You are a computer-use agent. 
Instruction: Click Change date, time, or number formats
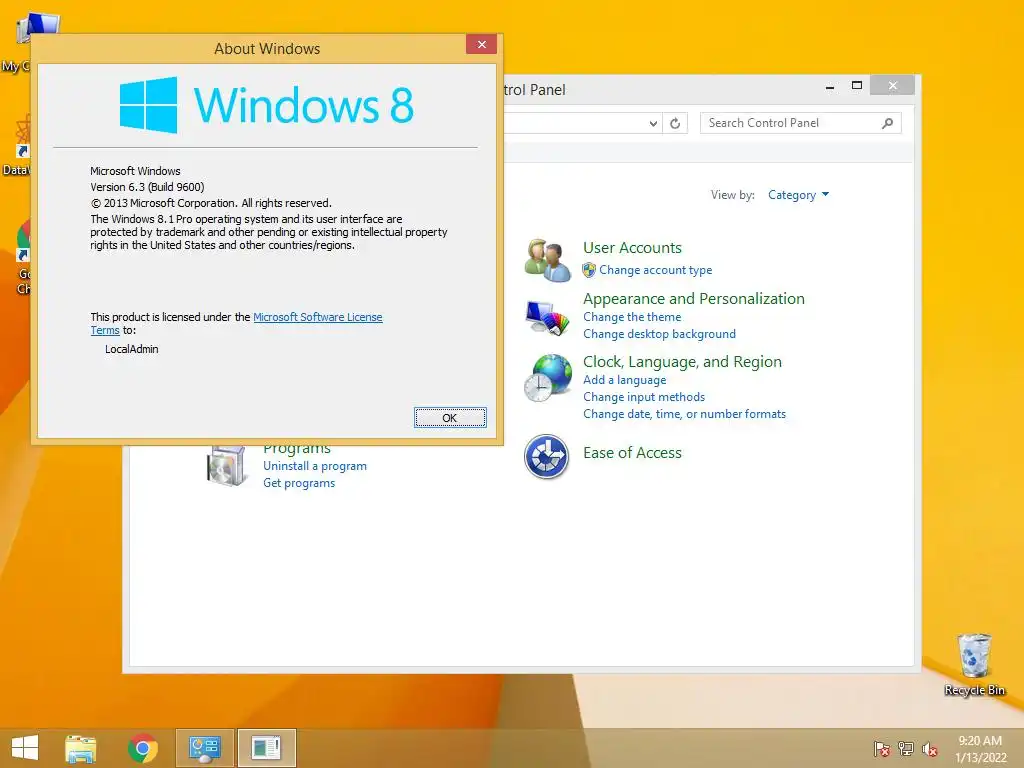click(684, 413)
